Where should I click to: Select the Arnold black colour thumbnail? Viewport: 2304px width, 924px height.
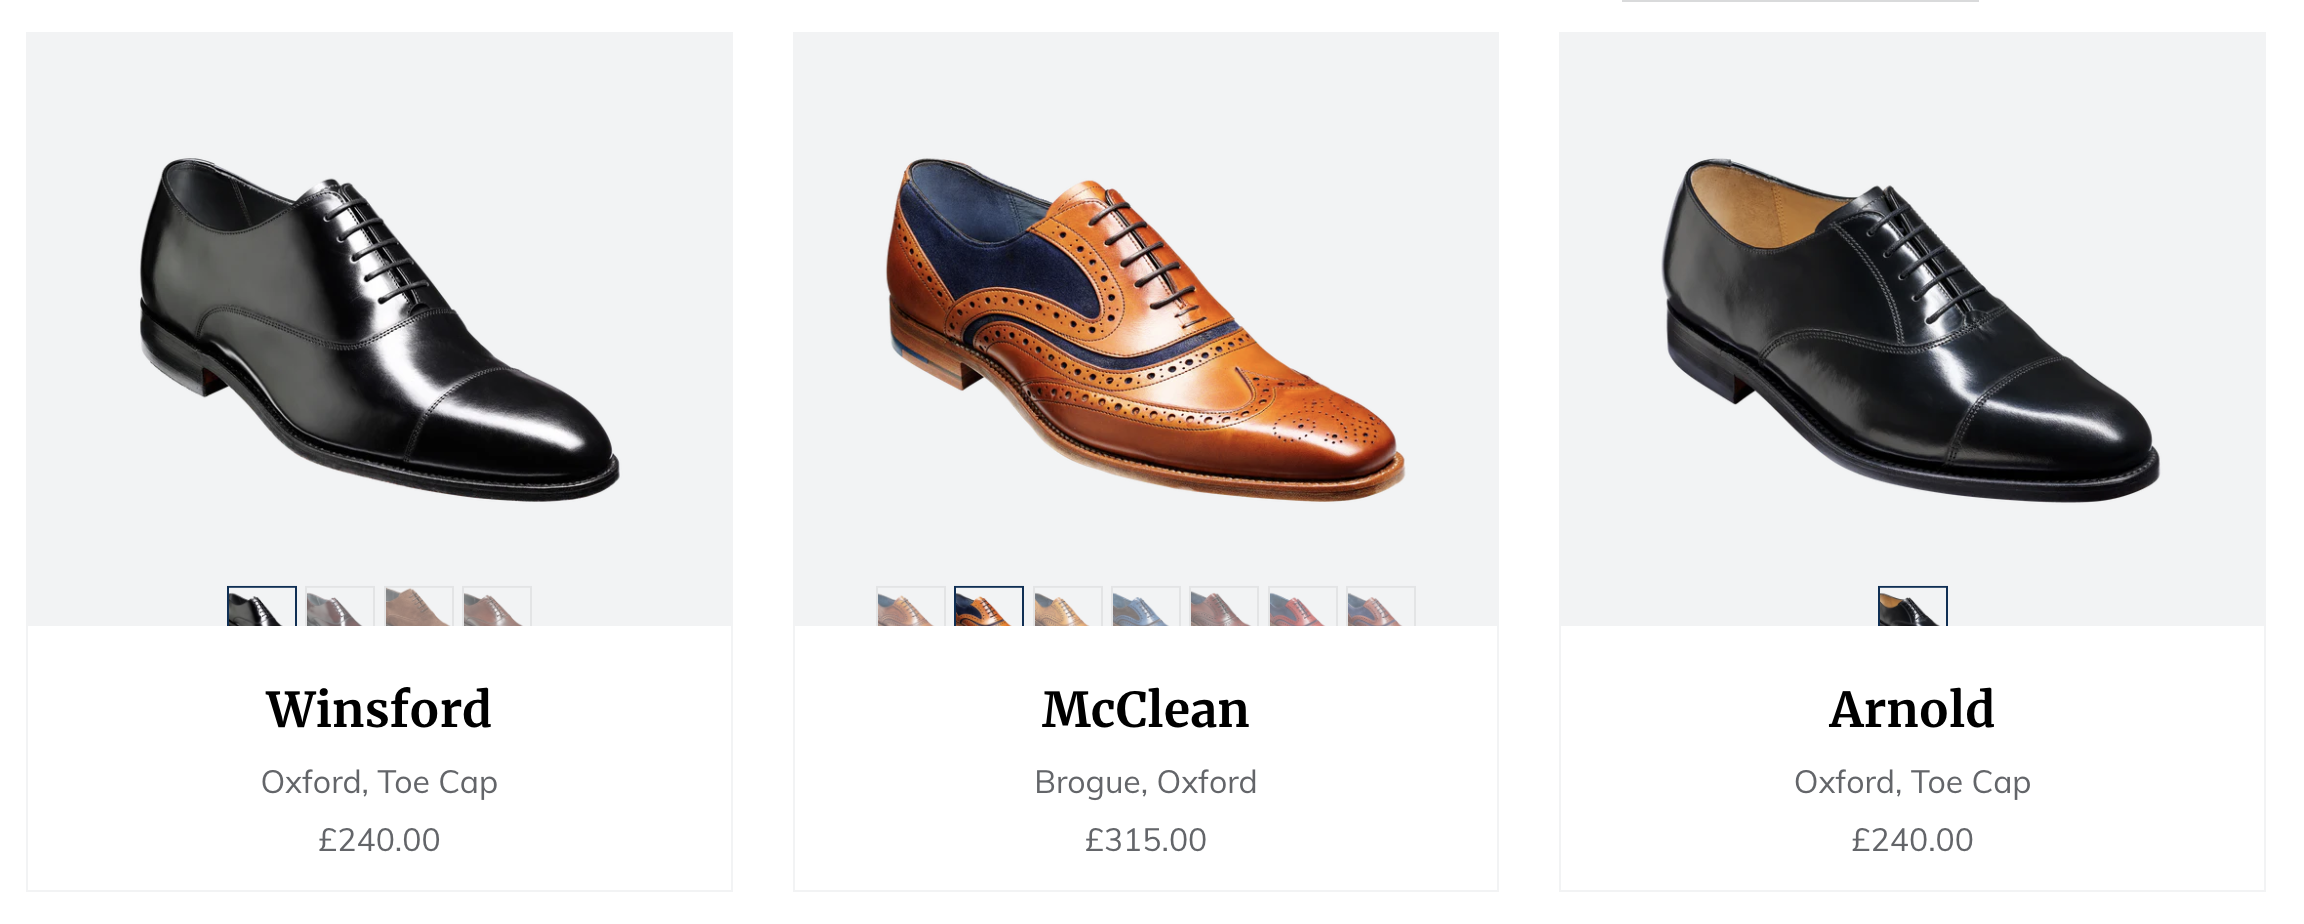[x=1913, y=607]
